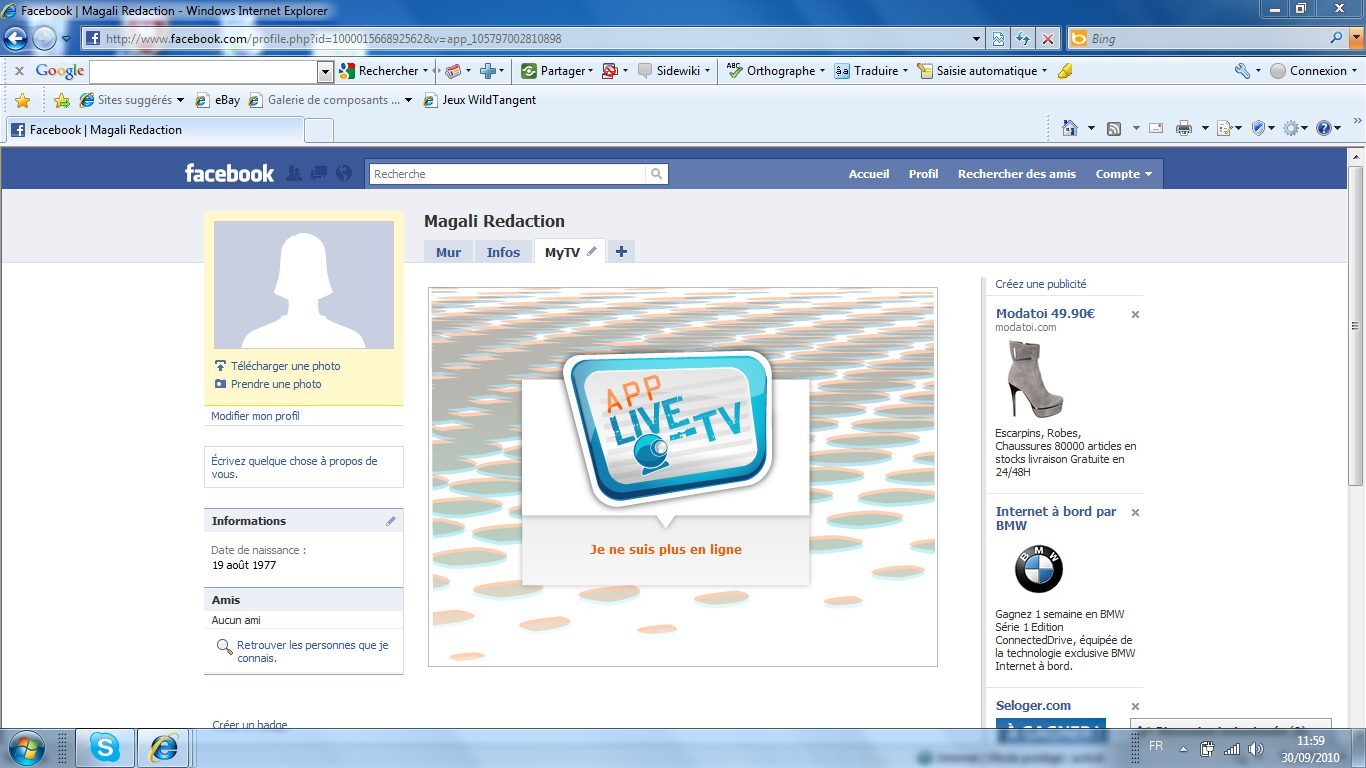Switch to the Infos tab
The image size is (1366, 768).
point(503,252)
